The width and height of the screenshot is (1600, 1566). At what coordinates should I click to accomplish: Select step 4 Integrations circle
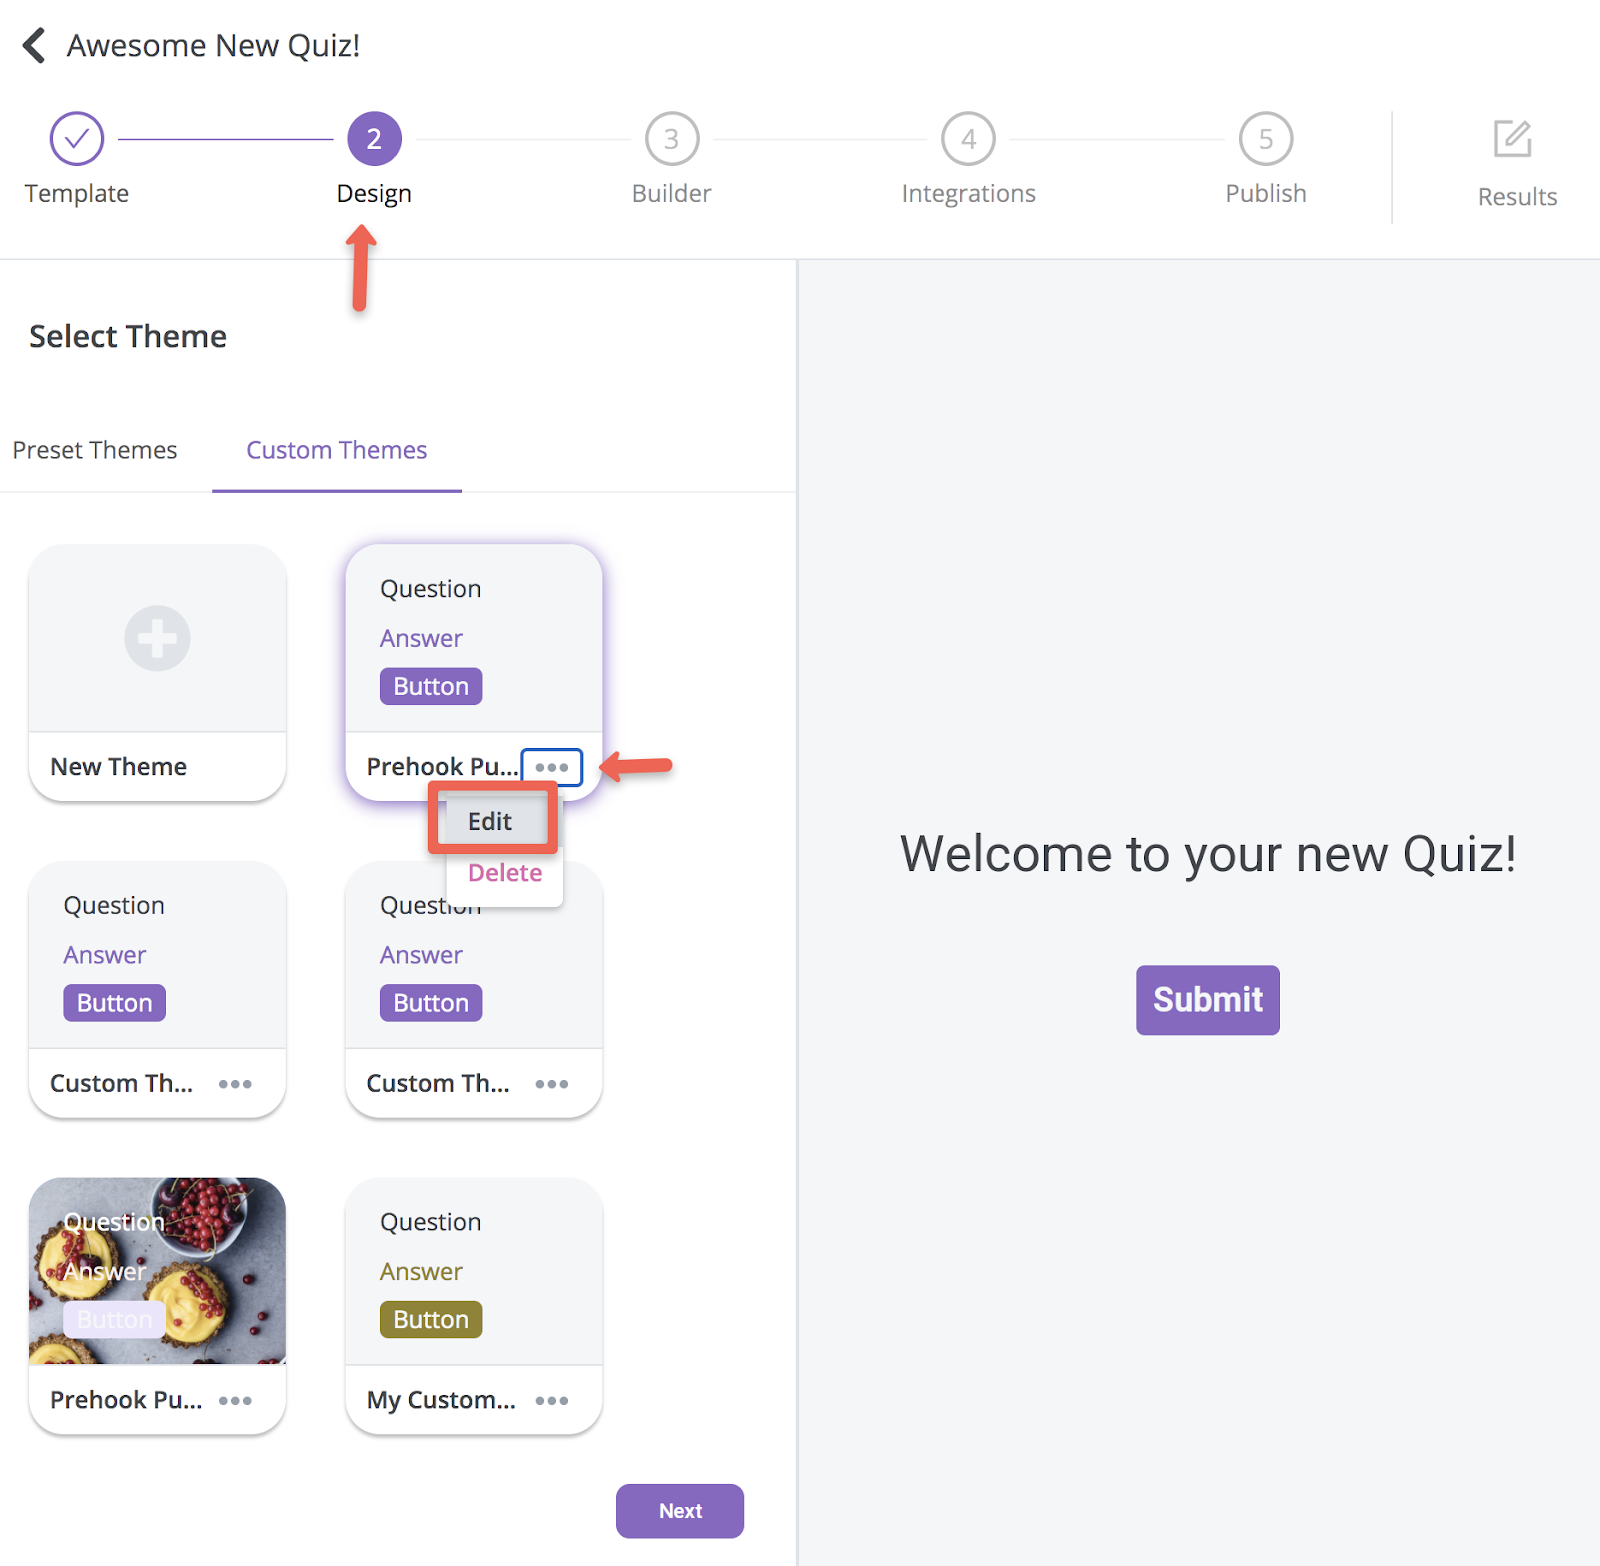pos(968,139)
